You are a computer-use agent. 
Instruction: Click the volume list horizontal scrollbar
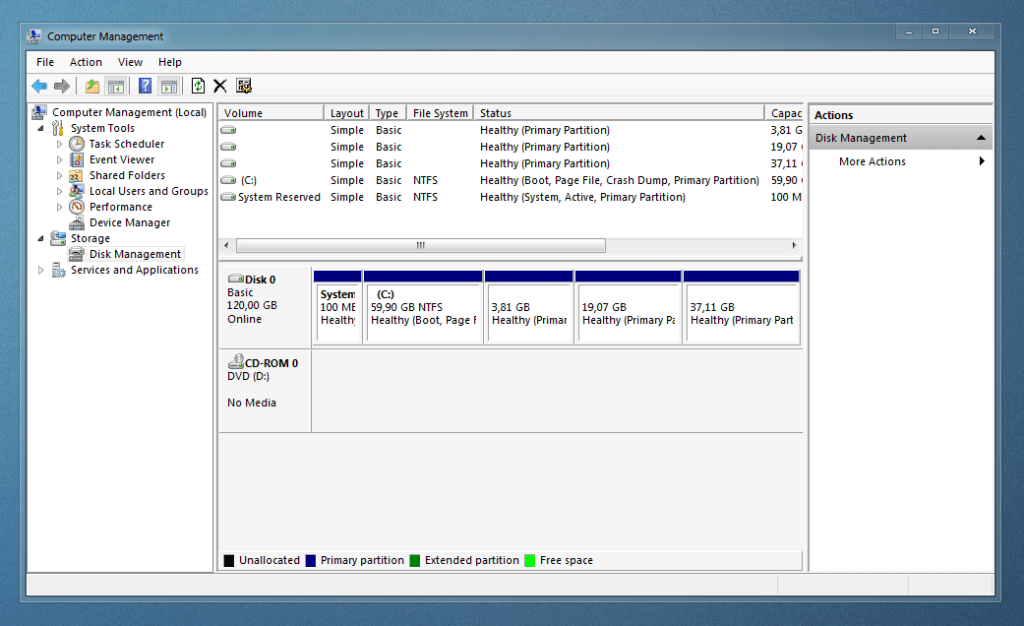tap(420, 245)
